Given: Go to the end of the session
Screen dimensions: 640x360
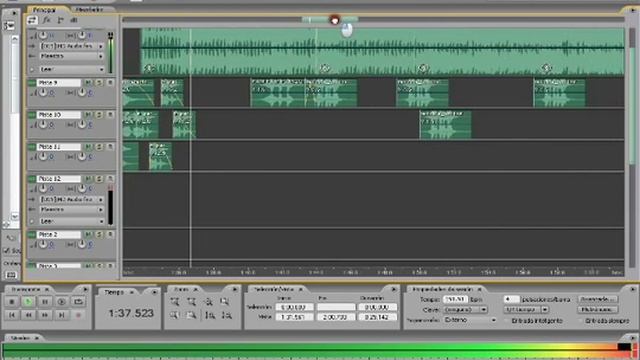Looking at the screenshot, I should [62, 315].
